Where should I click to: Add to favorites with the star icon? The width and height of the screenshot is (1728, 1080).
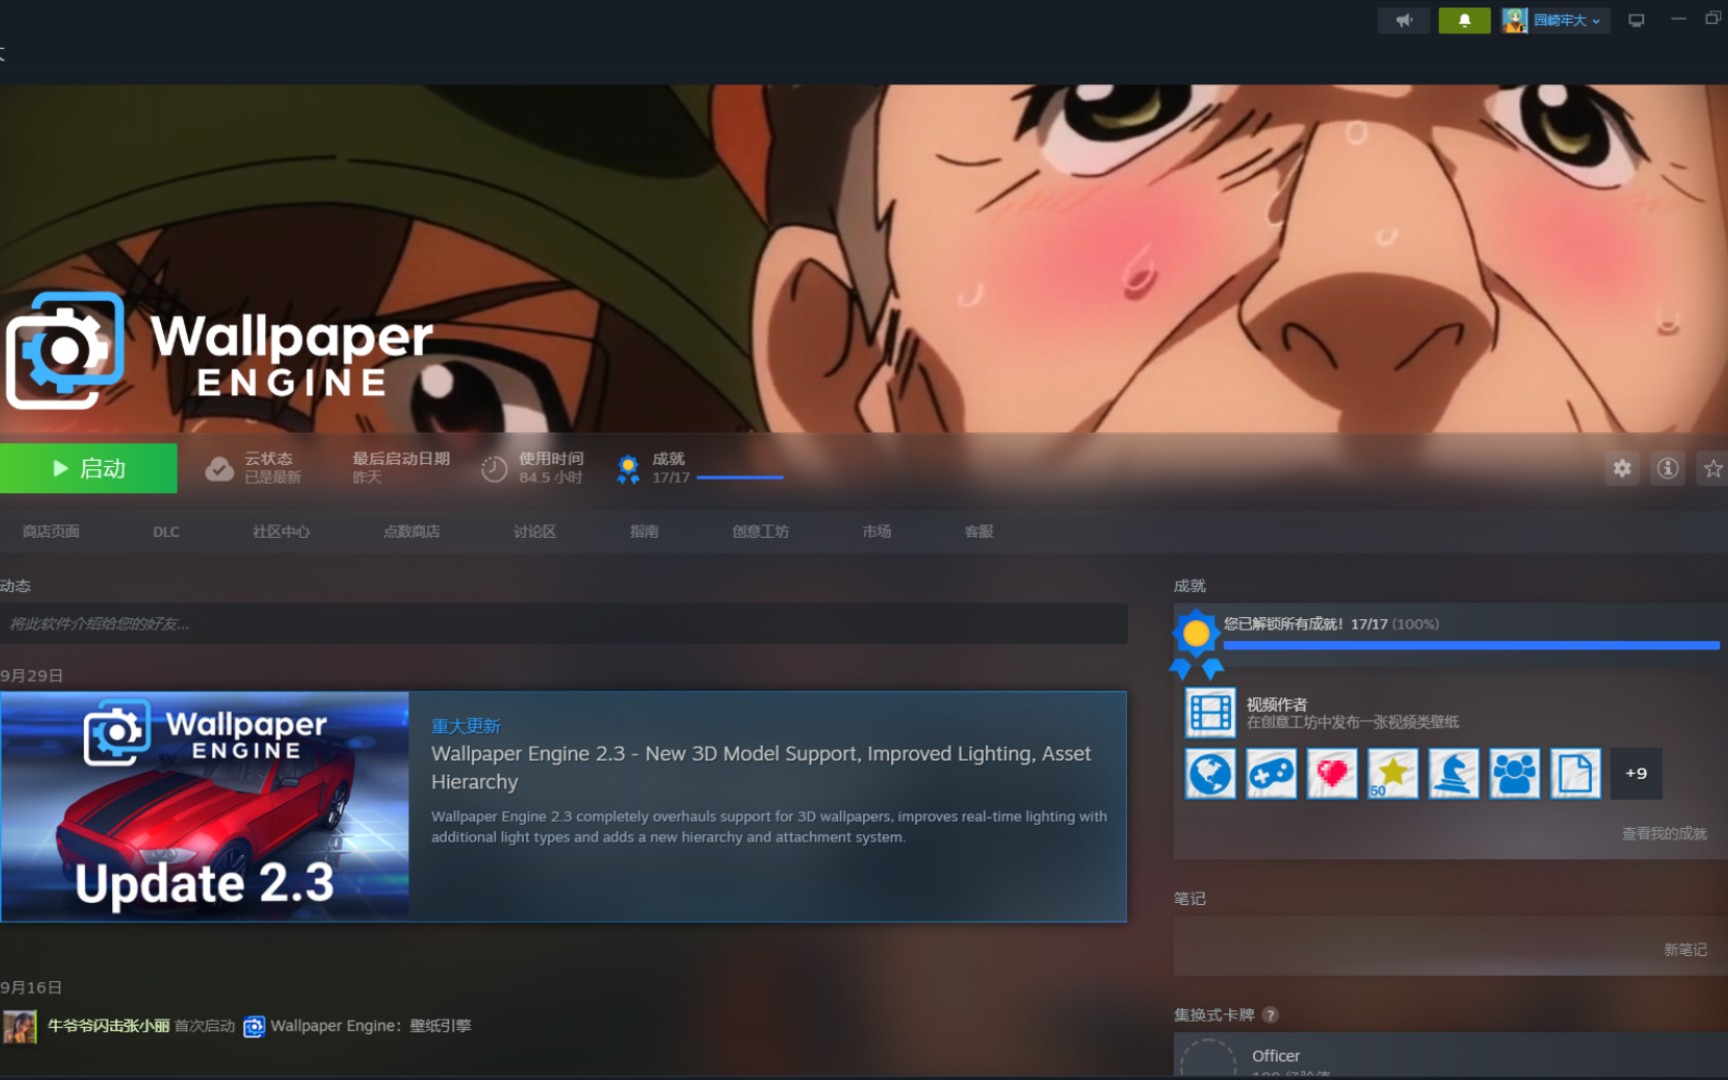tap(1713, 468)
